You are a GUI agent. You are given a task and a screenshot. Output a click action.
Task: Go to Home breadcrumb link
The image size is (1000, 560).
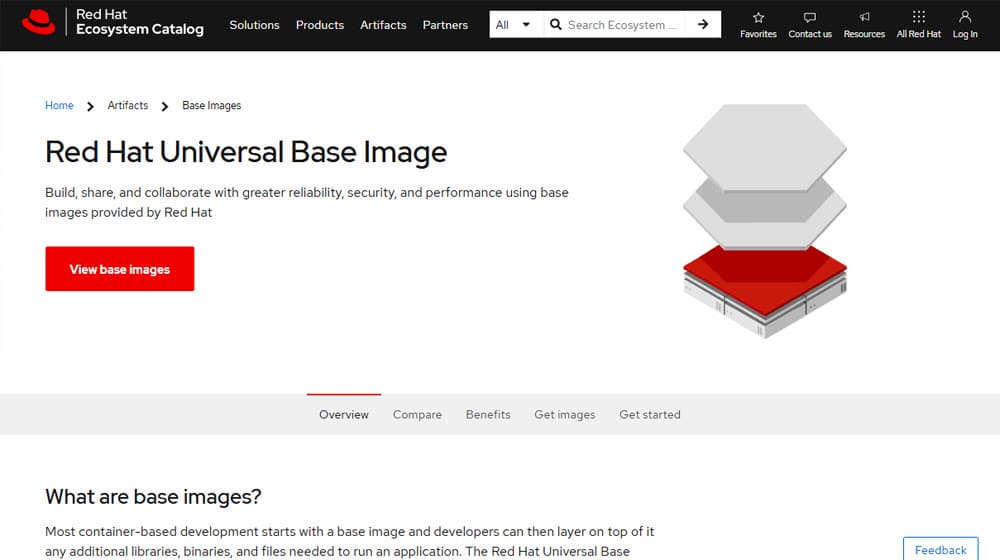pos(59,106)
